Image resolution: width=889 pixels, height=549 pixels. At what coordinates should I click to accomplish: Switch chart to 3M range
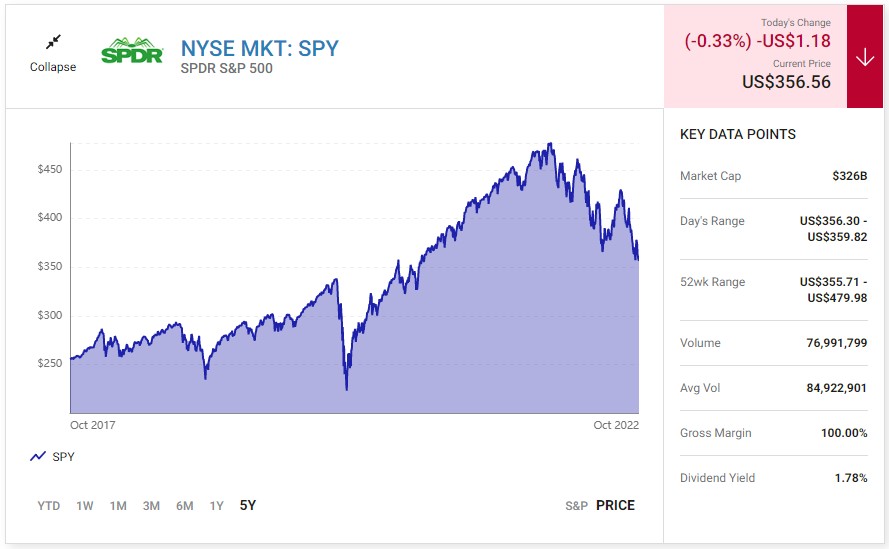click(151, 506)
